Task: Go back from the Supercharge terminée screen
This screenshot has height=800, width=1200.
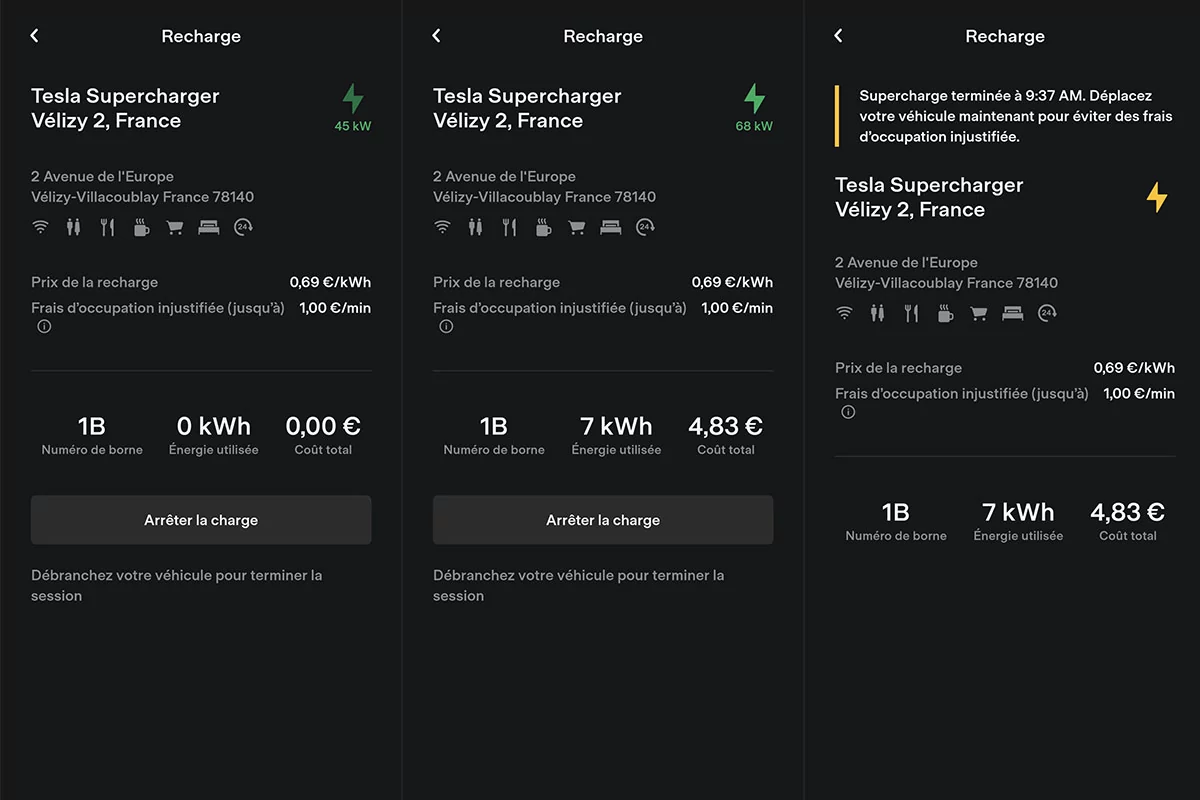Action: [x=838, y=36]
